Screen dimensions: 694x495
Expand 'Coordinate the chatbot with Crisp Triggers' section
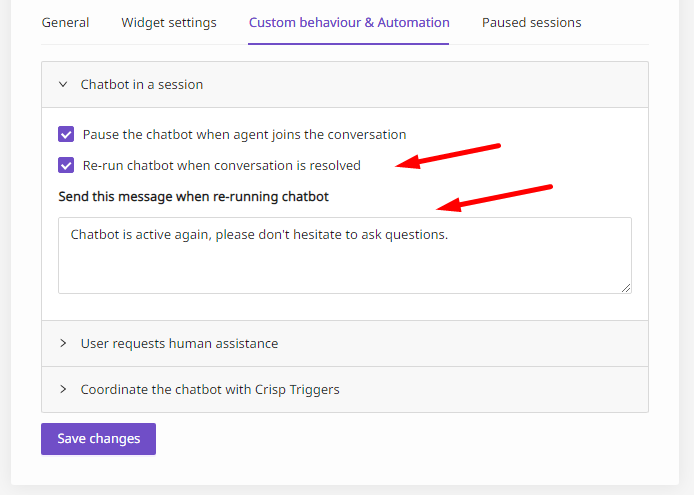coord(345,390)
